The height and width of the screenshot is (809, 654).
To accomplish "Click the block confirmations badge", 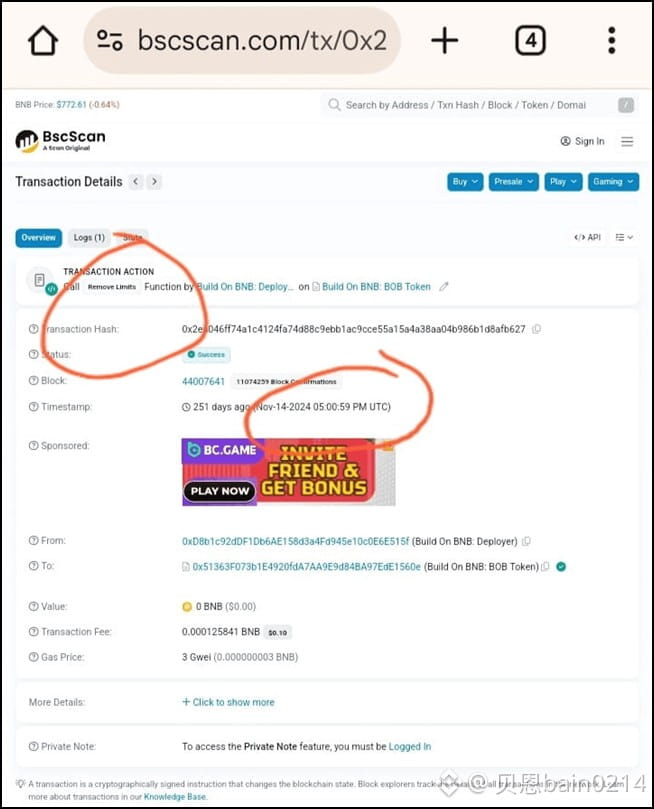I will click(x=286, y=382).
